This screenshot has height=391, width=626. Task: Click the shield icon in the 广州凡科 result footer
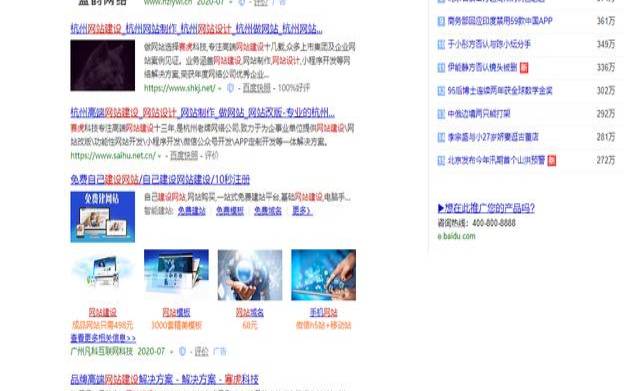182,351
